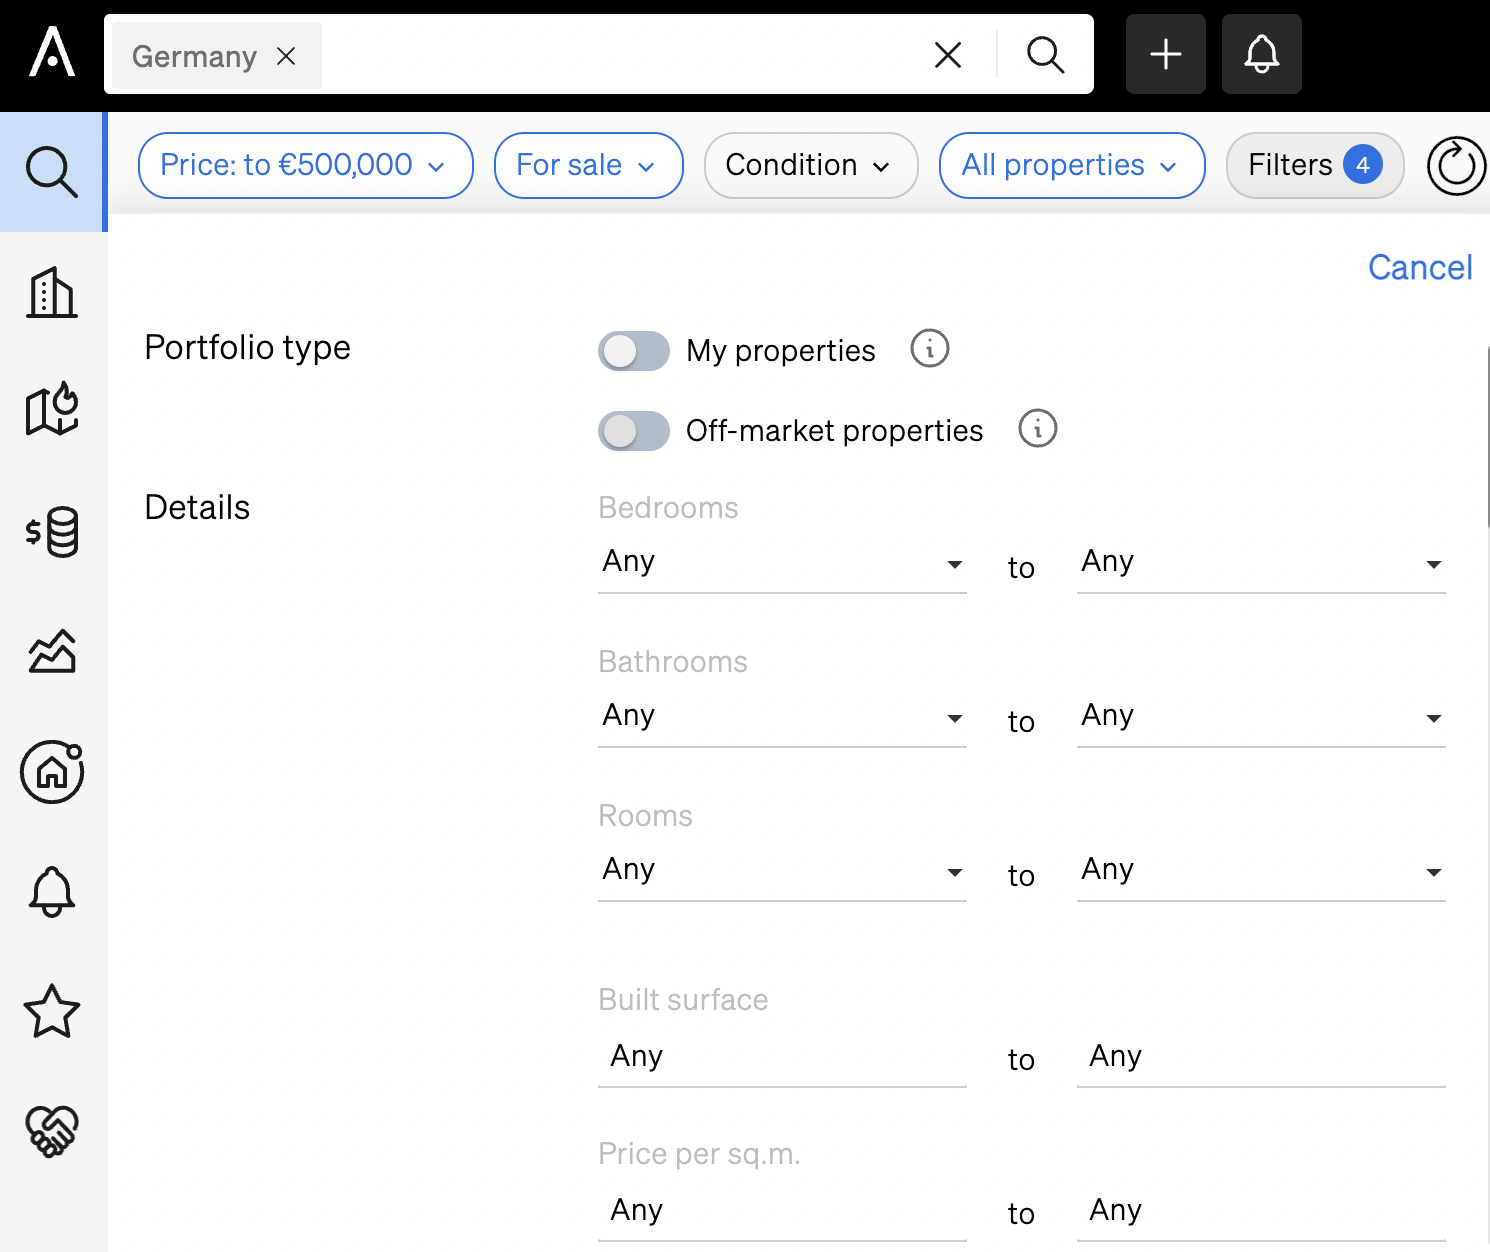Open the properties building icon in sidebar

click(51, 292)
